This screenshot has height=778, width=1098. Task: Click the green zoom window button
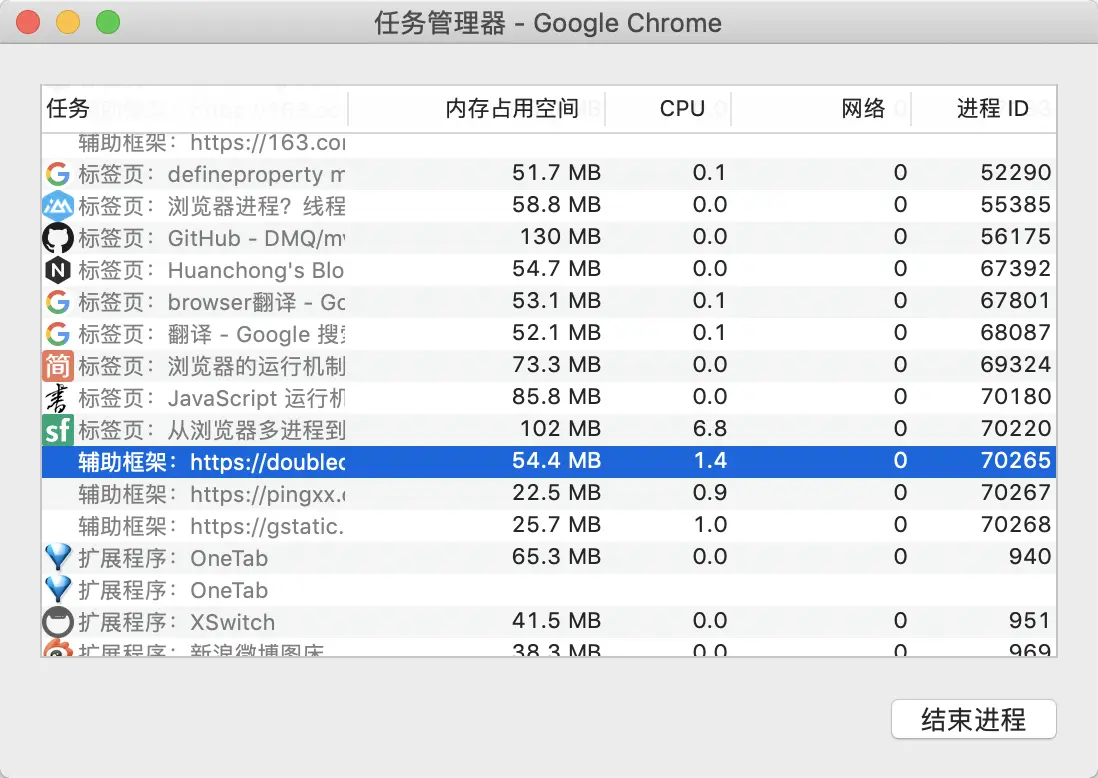[x=107, y=22]
